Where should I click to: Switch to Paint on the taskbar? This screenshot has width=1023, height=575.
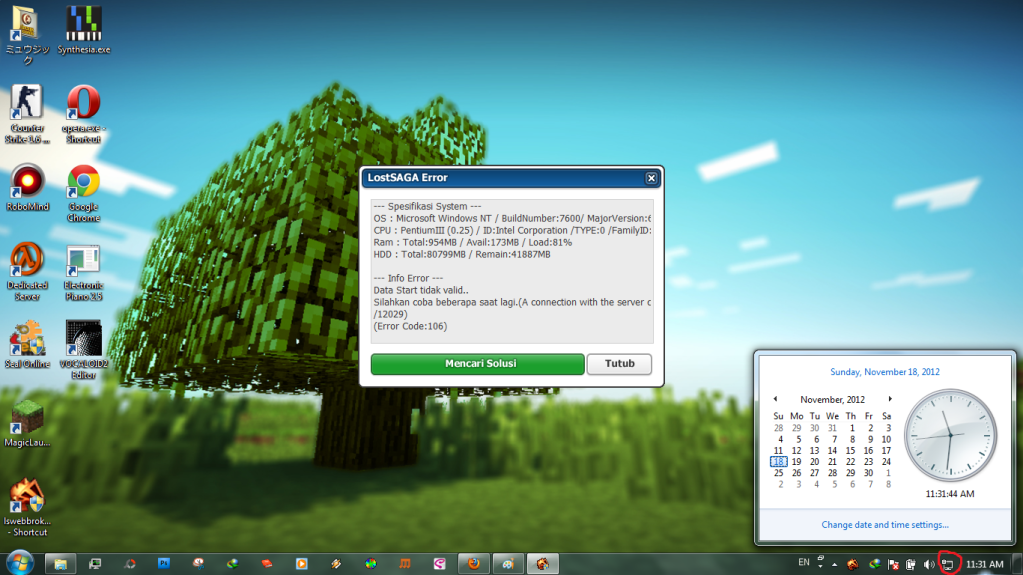[x=508, y=563]
